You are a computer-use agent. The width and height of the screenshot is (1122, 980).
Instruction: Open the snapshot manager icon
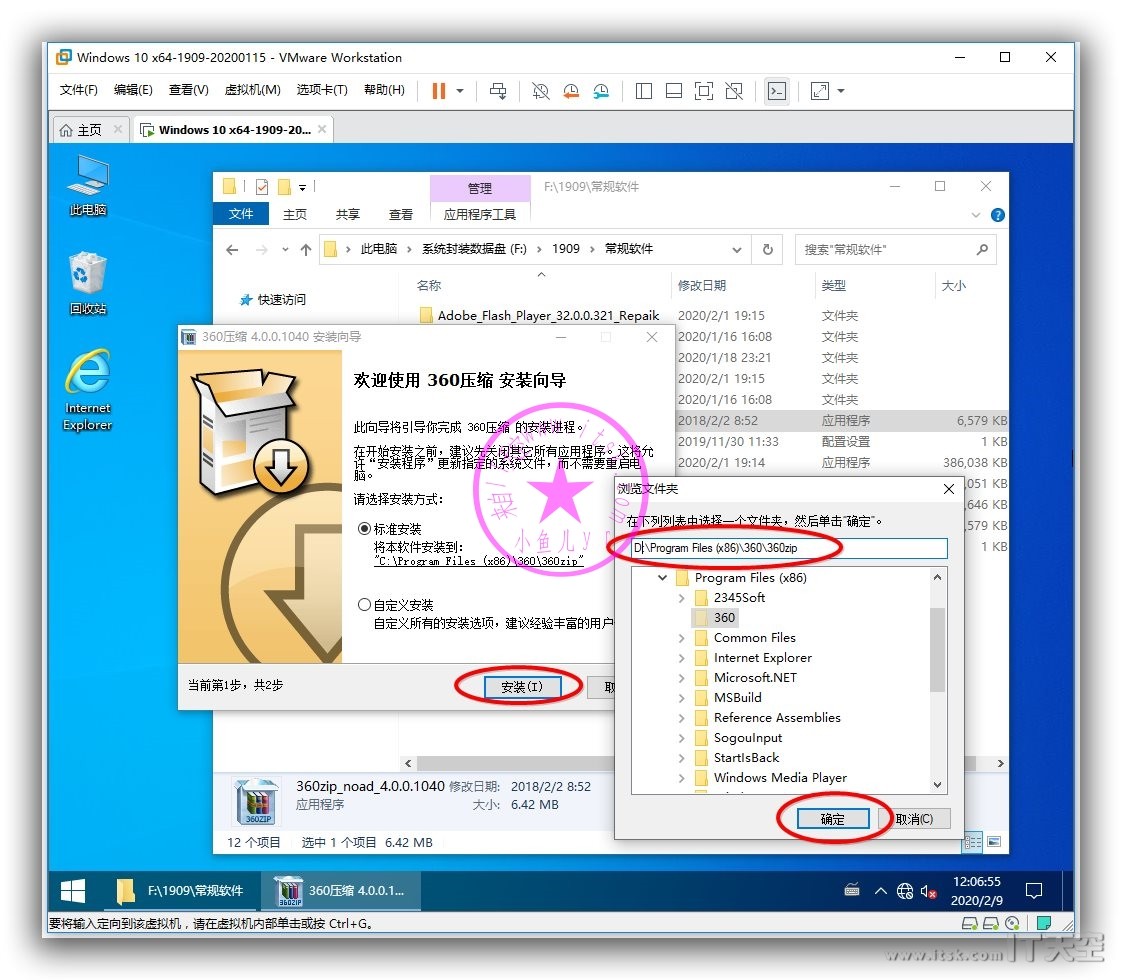point(601,91)
